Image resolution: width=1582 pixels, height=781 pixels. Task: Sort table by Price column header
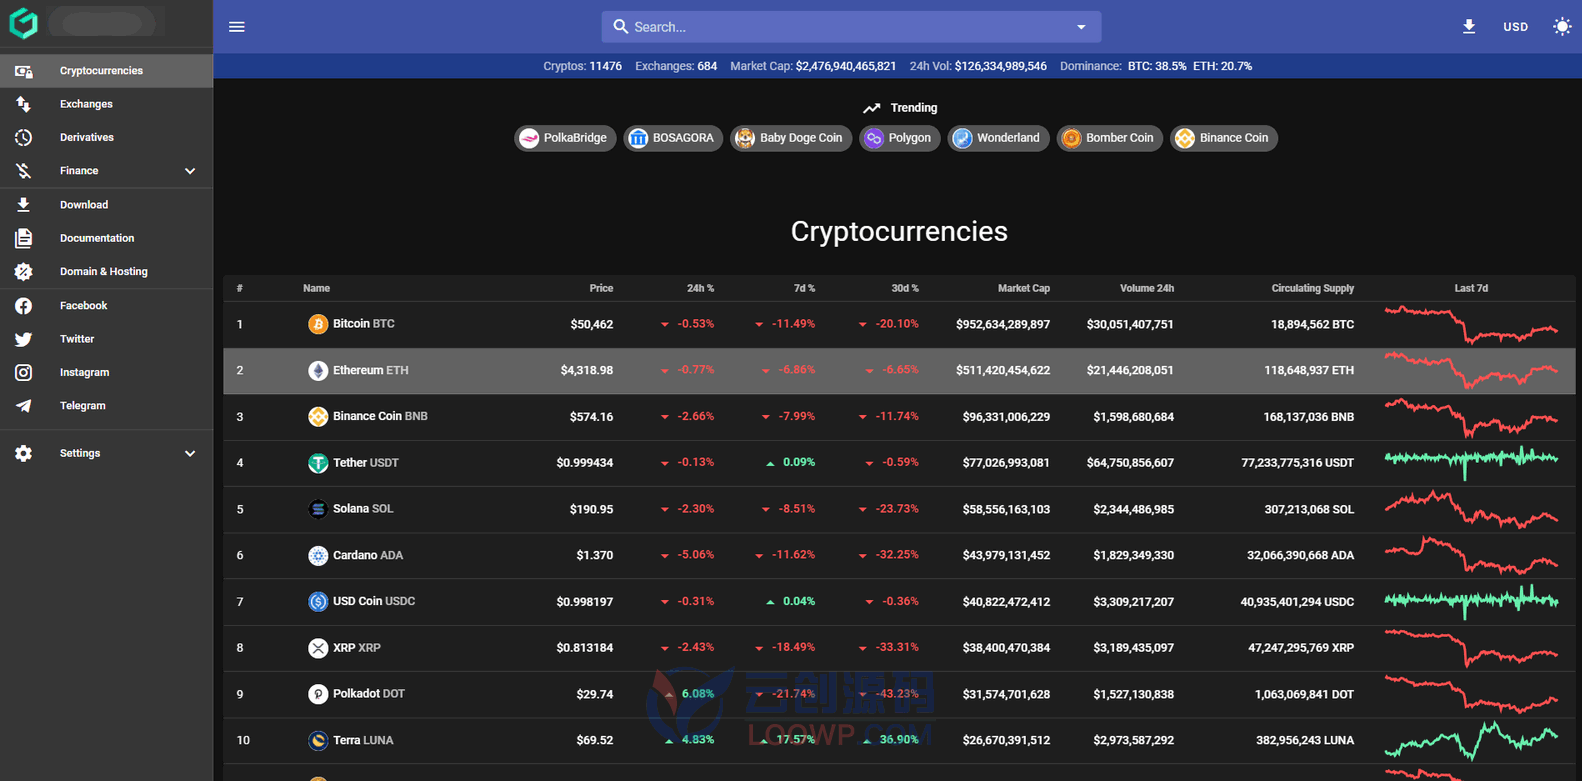click(x=601, y=288)
